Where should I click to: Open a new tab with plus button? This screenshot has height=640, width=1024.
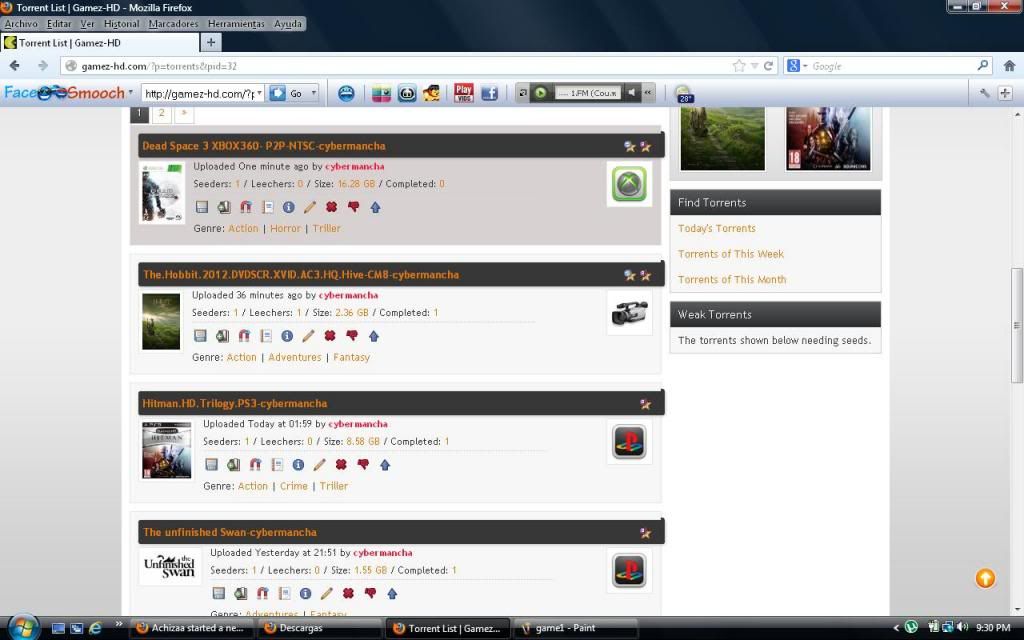211,42
